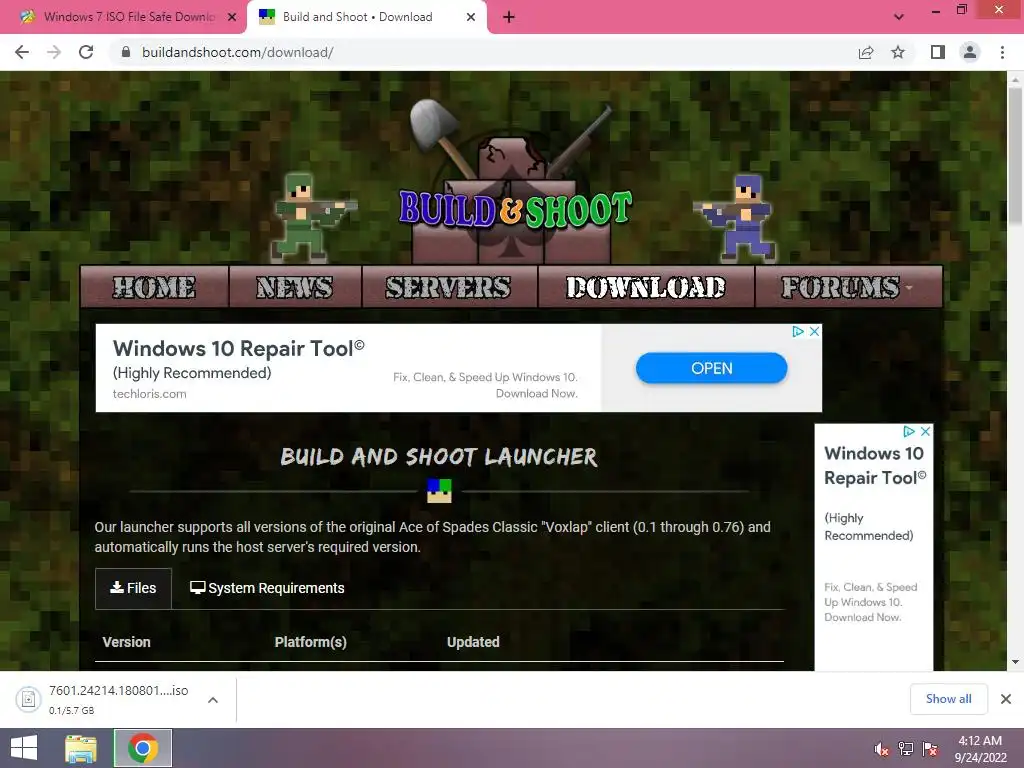Close the Windows 7 ISO tab
1024x768 pixels.
(x=231, y=17)
